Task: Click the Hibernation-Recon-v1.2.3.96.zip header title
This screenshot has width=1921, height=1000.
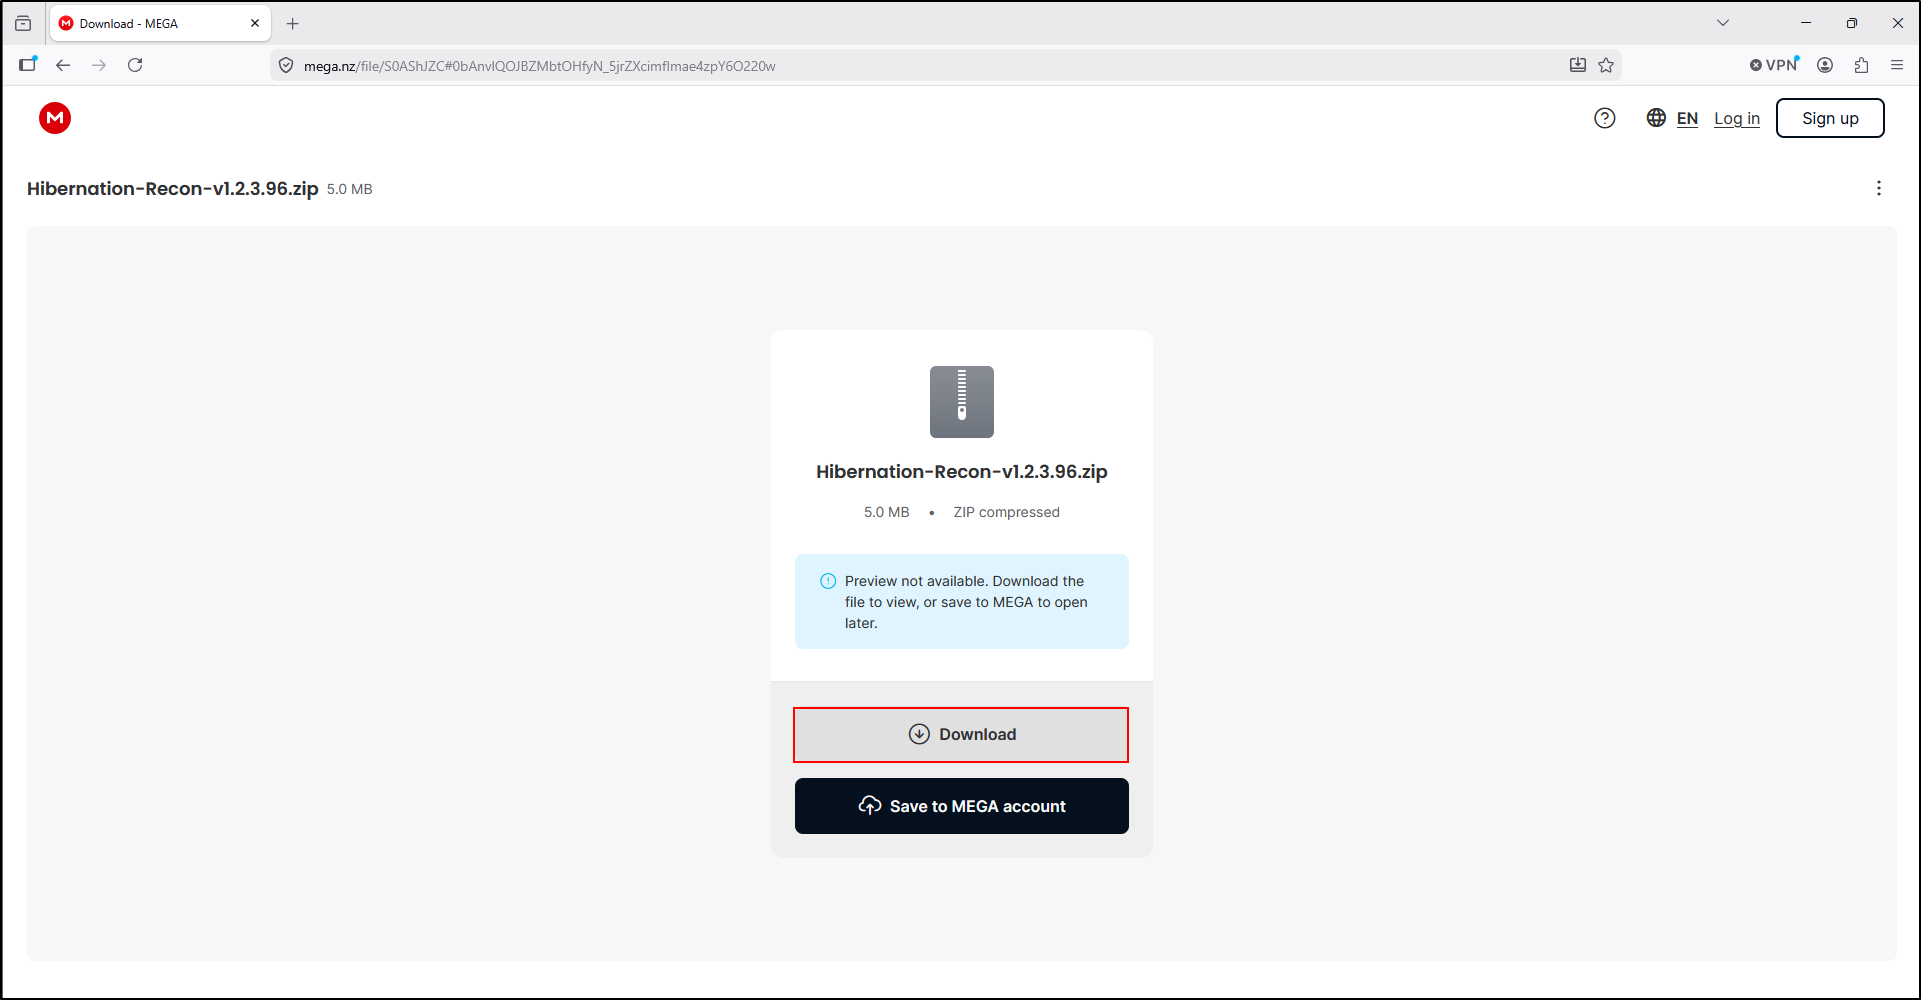Action: [x=173, y=188]
